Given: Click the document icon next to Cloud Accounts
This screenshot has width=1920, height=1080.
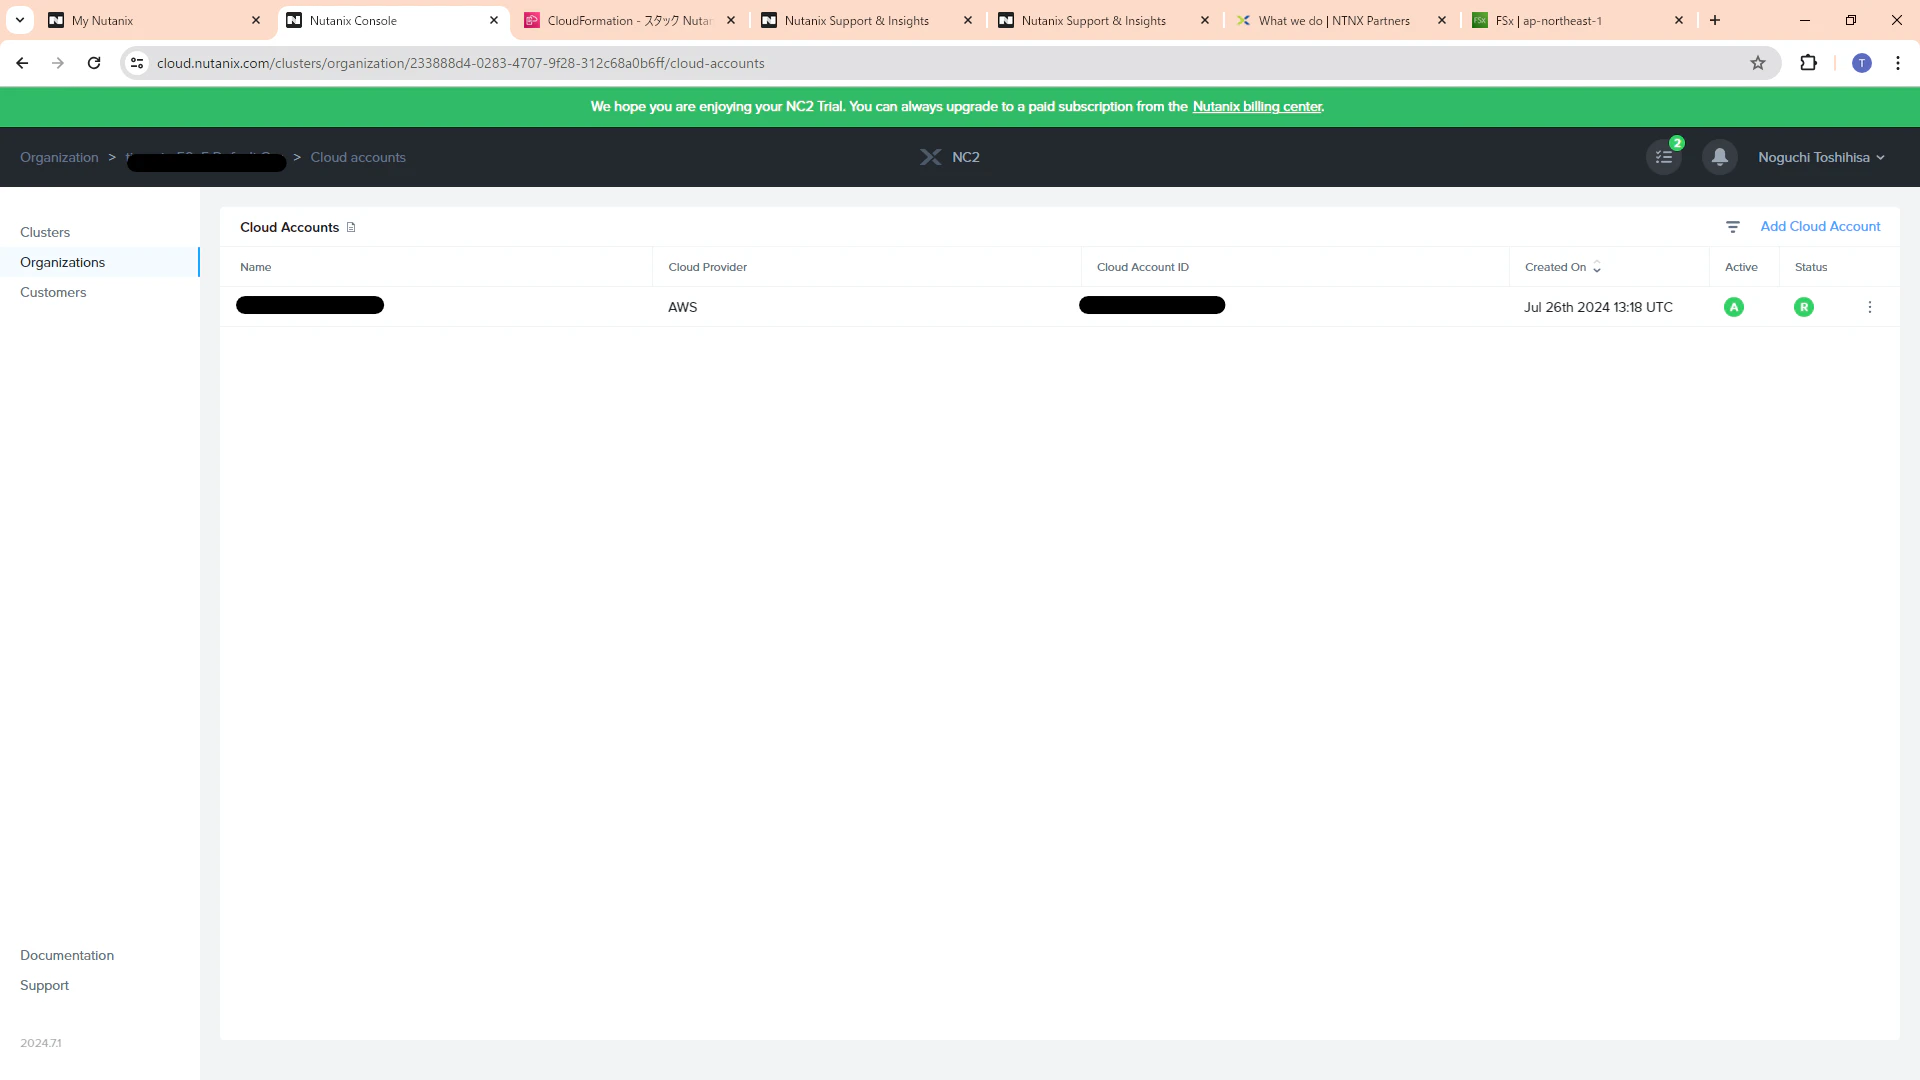Looking at the screenshot, I should [351, 227].
